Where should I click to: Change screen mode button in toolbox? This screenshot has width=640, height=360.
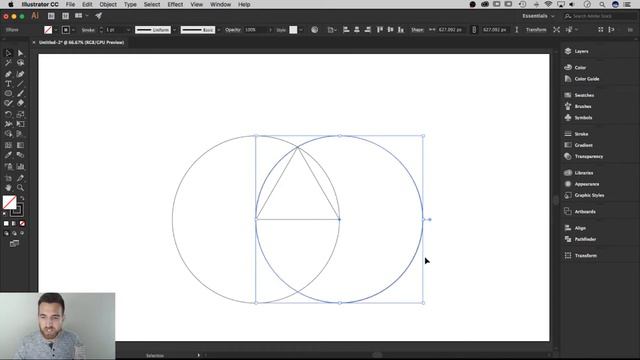pos(14,244)
